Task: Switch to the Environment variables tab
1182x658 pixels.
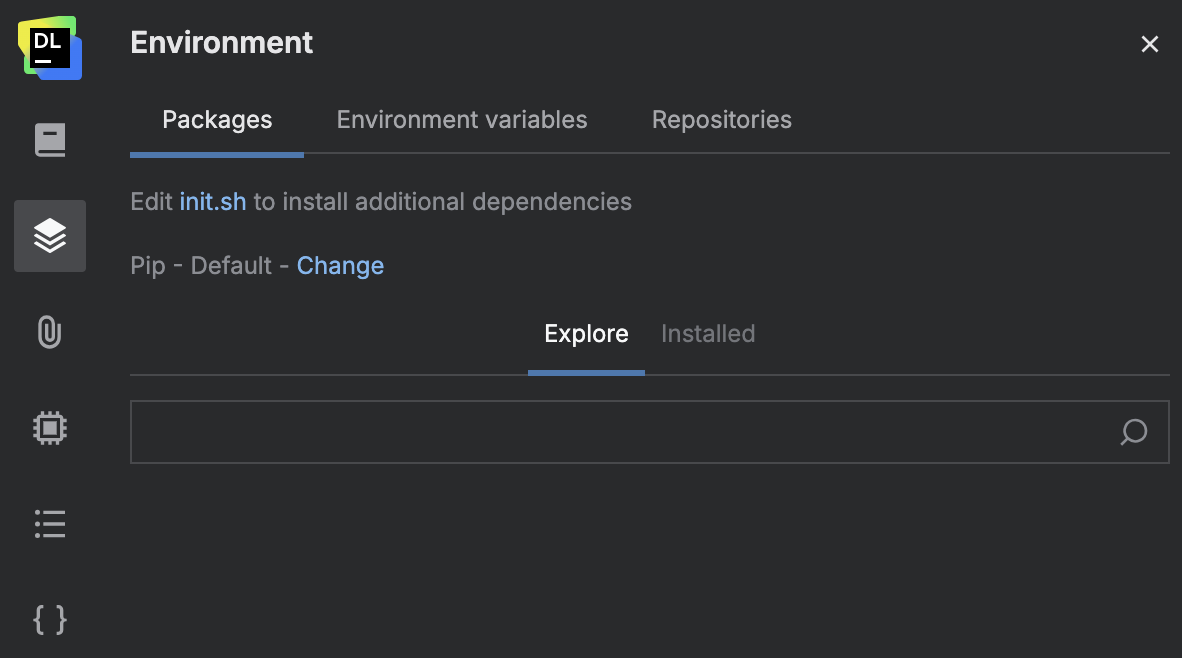Action: [x=461, y=119]
